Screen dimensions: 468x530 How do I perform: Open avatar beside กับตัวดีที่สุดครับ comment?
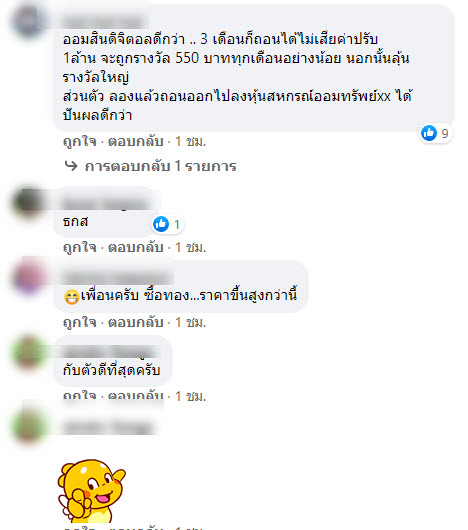[x=29, y=352]
